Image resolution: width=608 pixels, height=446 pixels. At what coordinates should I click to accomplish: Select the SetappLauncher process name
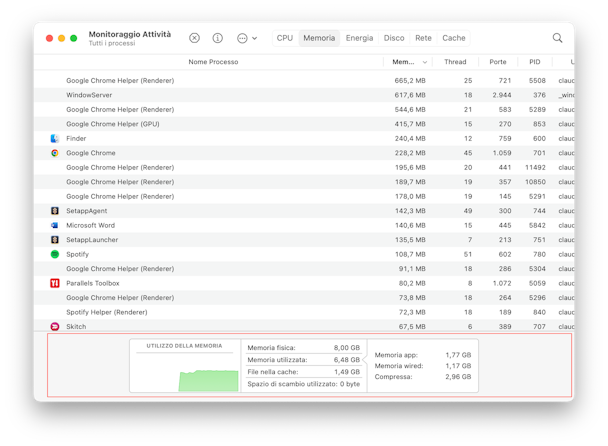(x=92, y=240)
